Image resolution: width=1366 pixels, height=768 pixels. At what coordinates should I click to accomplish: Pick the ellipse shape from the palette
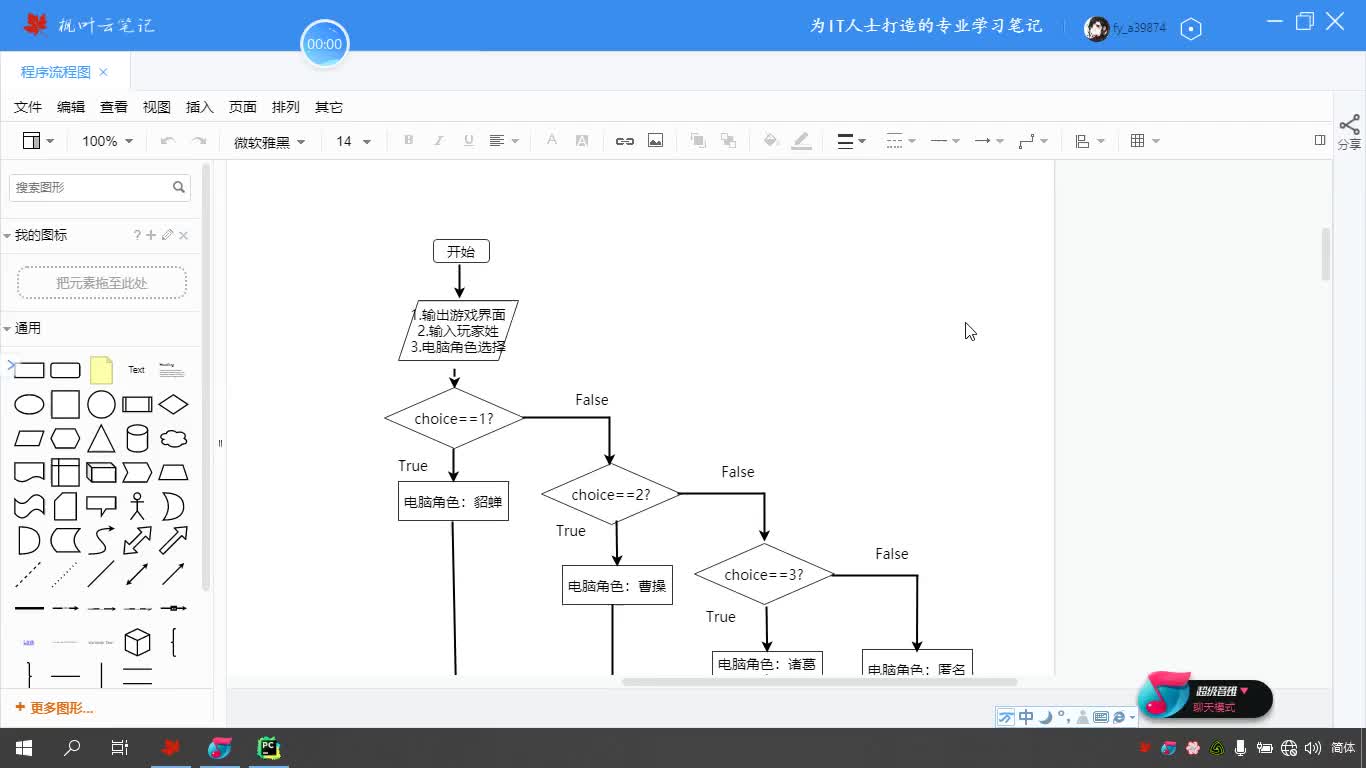pyautogui.click(x=29, y=404)
